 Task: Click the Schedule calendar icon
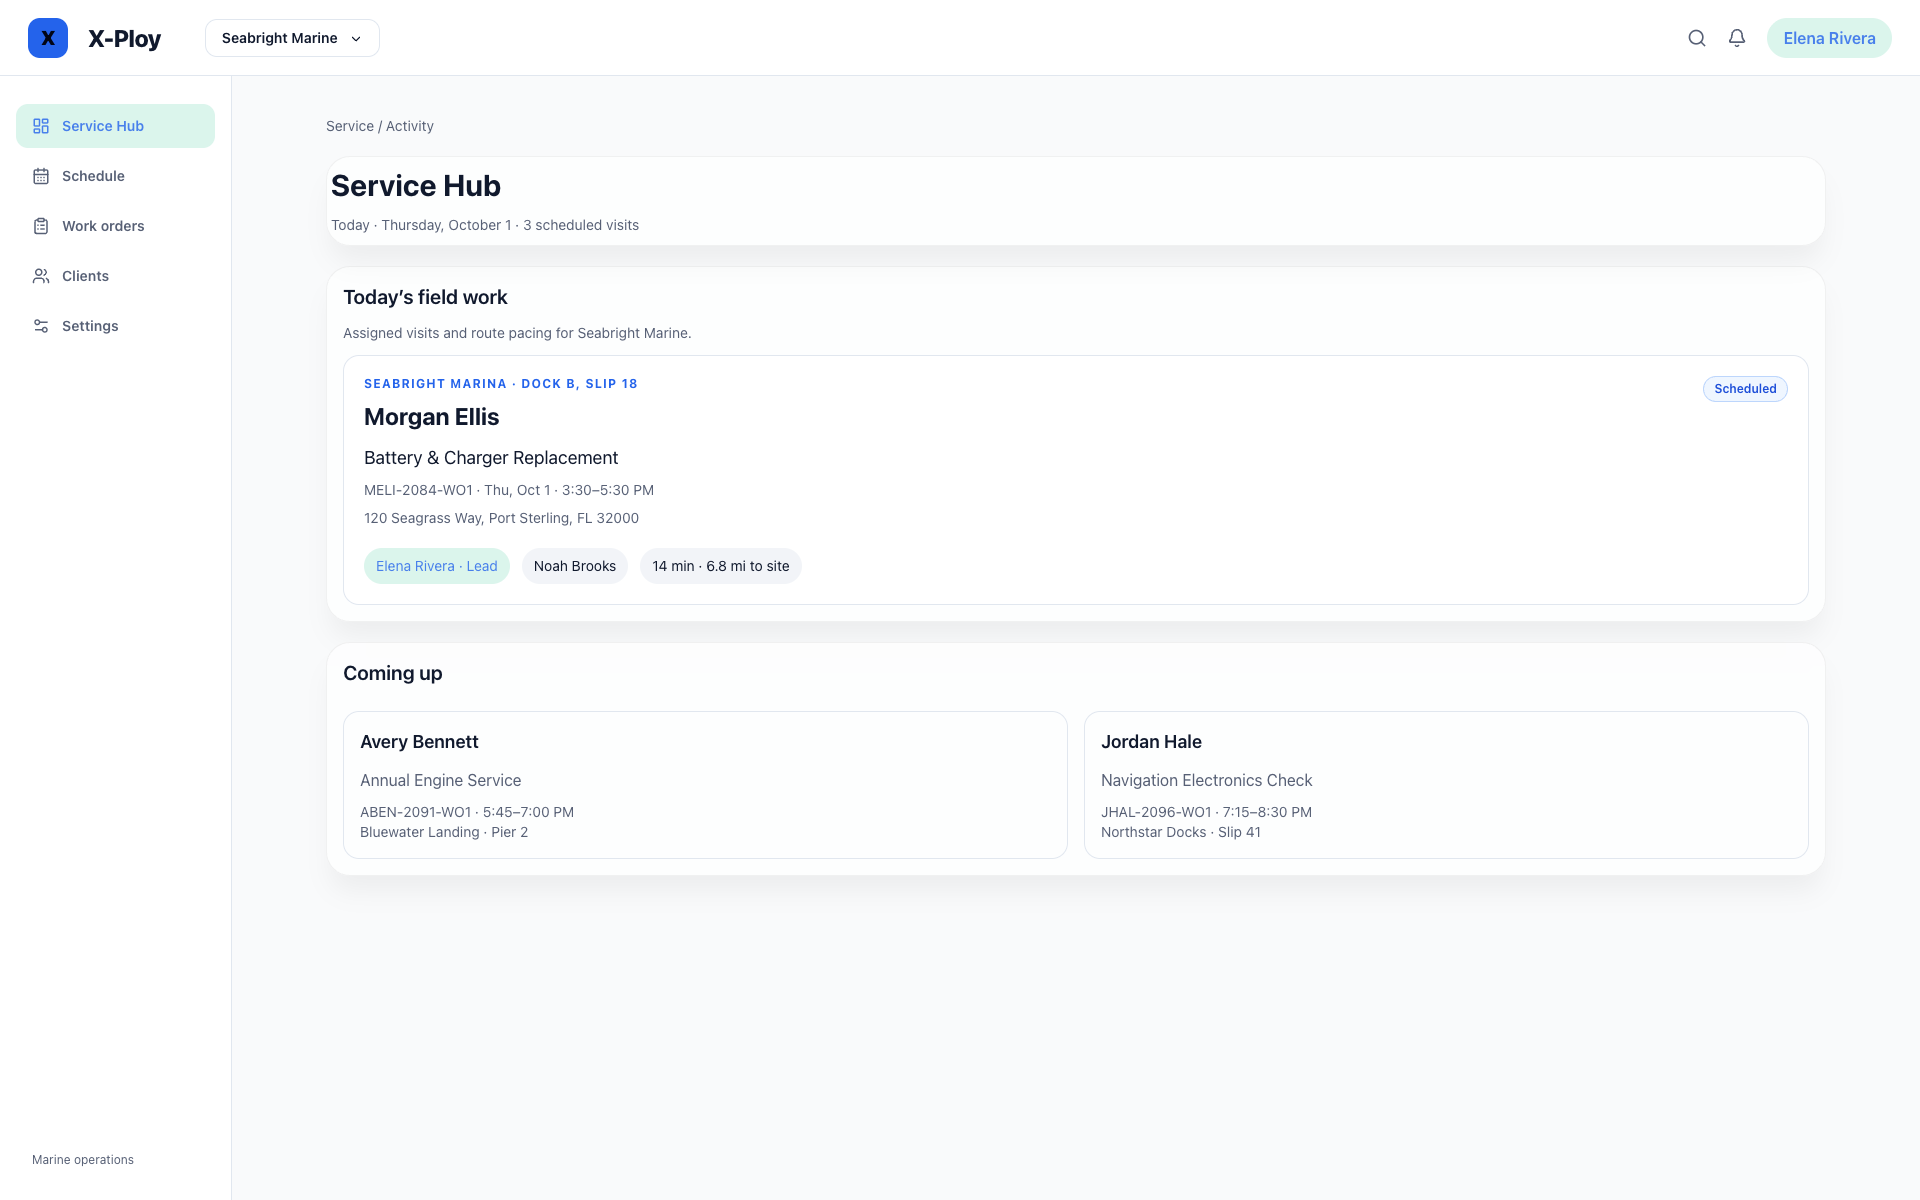(x=41, y=176)
